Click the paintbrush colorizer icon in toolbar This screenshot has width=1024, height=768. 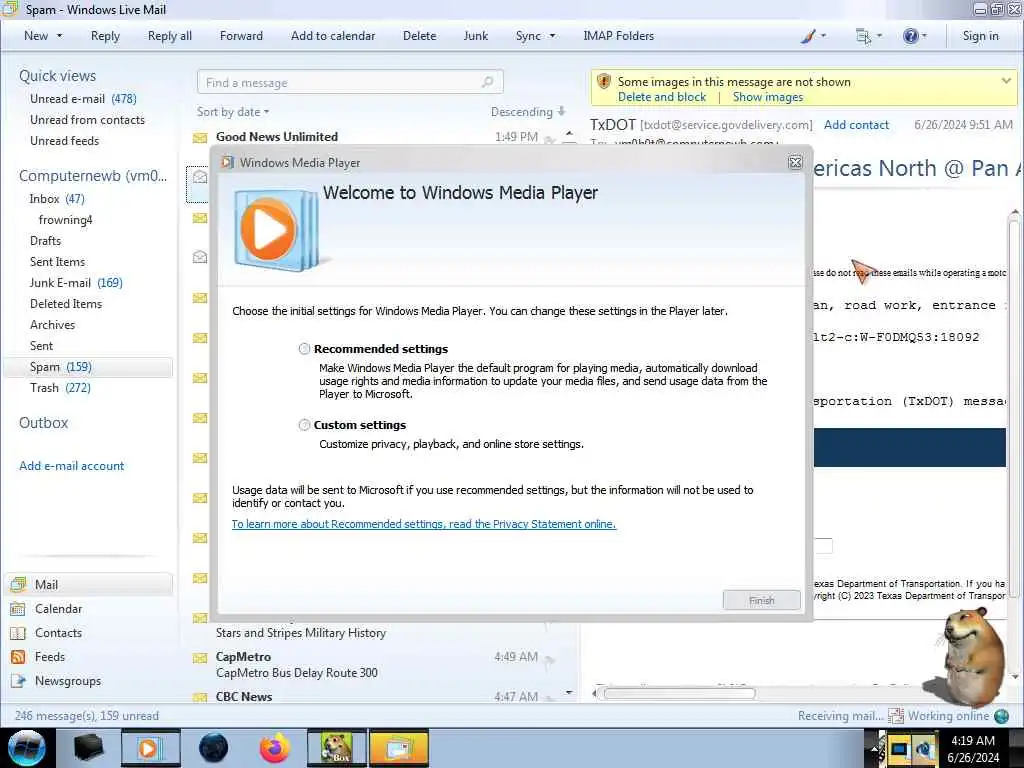pyautogui.click(x=808, y=36)
